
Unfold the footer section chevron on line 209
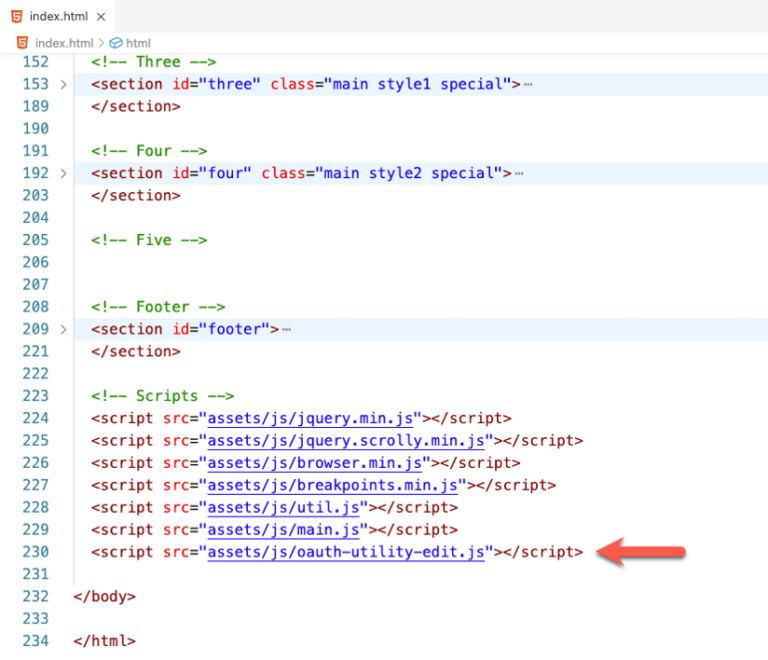click(x=63, y=329)
